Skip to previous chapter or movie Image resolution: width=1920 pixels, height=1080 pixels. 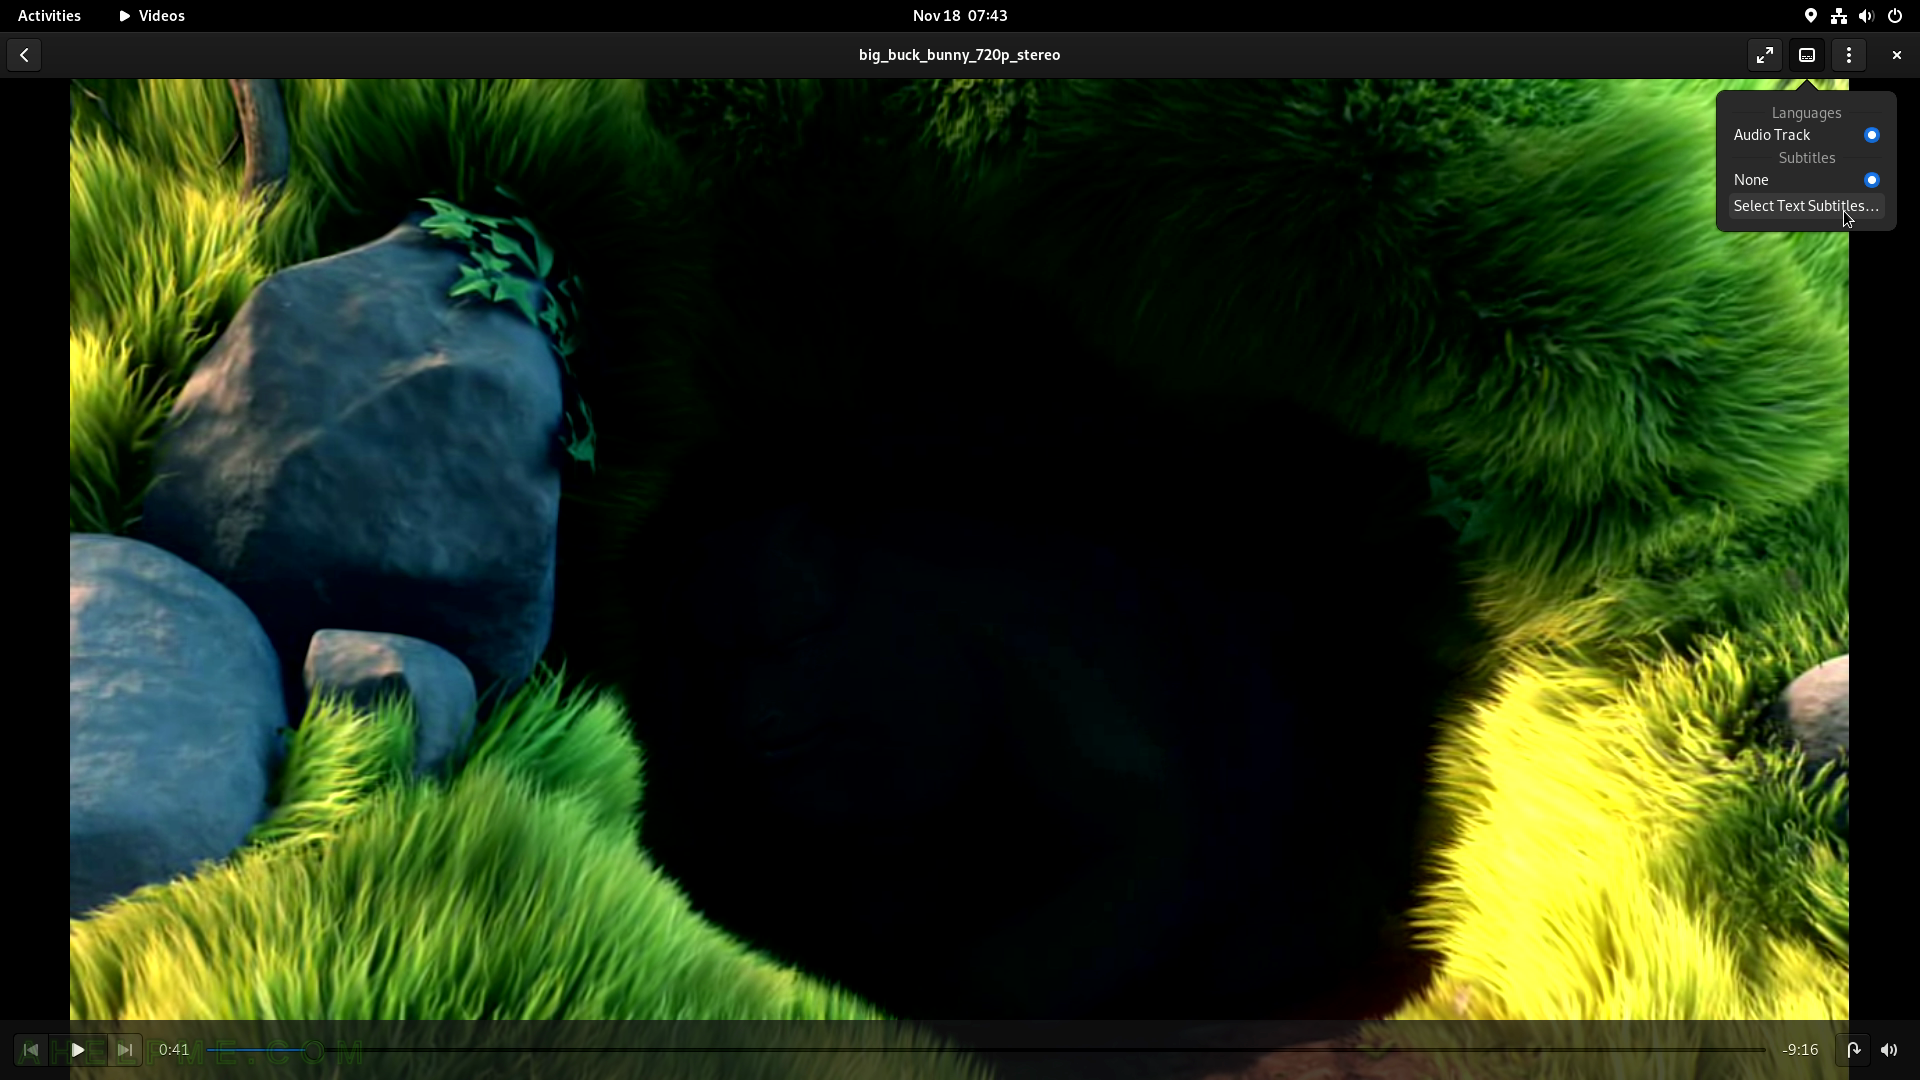pos(31,1050)
